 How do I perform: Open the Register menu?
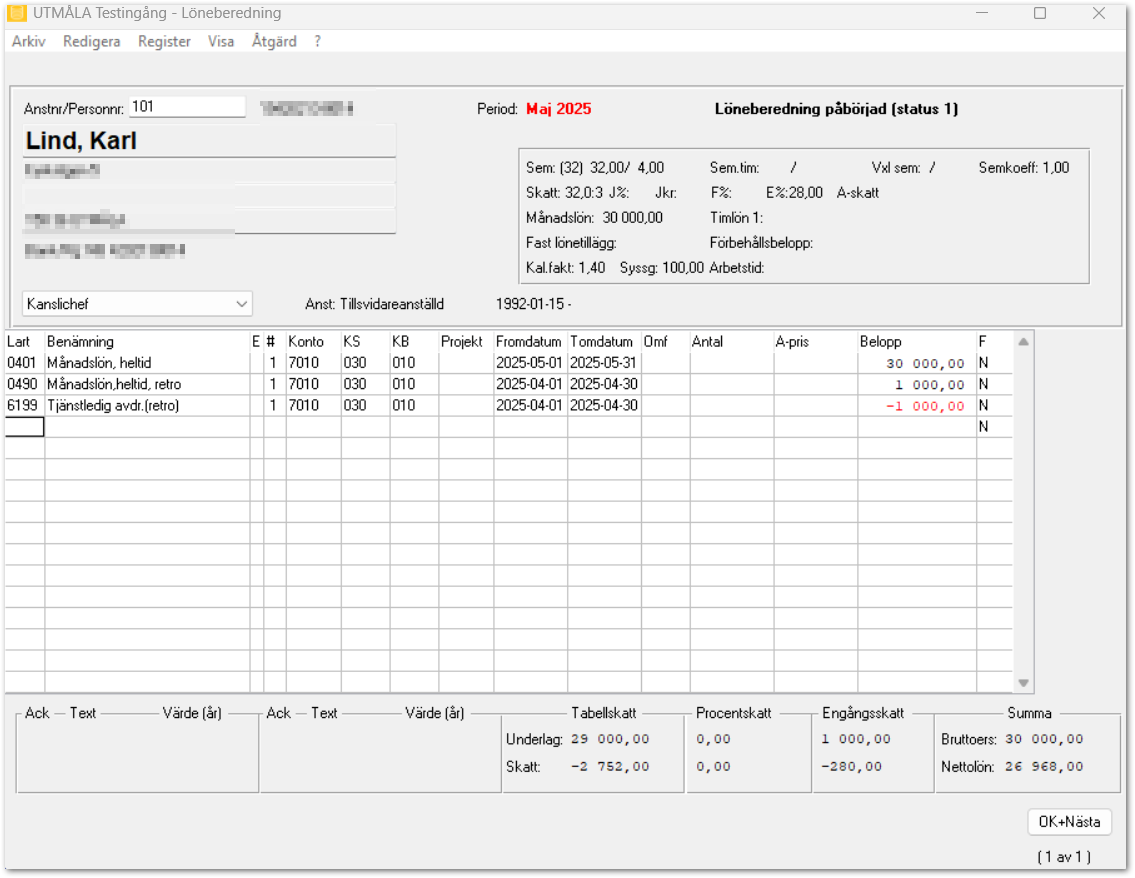164,41
